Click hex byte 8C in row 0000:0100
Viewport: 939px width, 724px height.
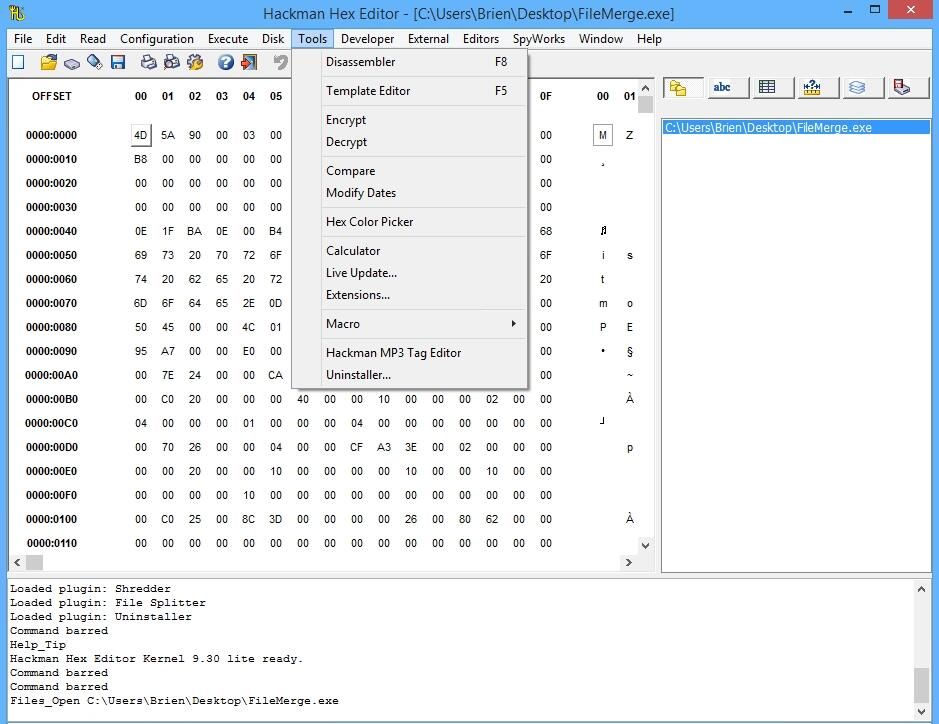tap(249, 519)
